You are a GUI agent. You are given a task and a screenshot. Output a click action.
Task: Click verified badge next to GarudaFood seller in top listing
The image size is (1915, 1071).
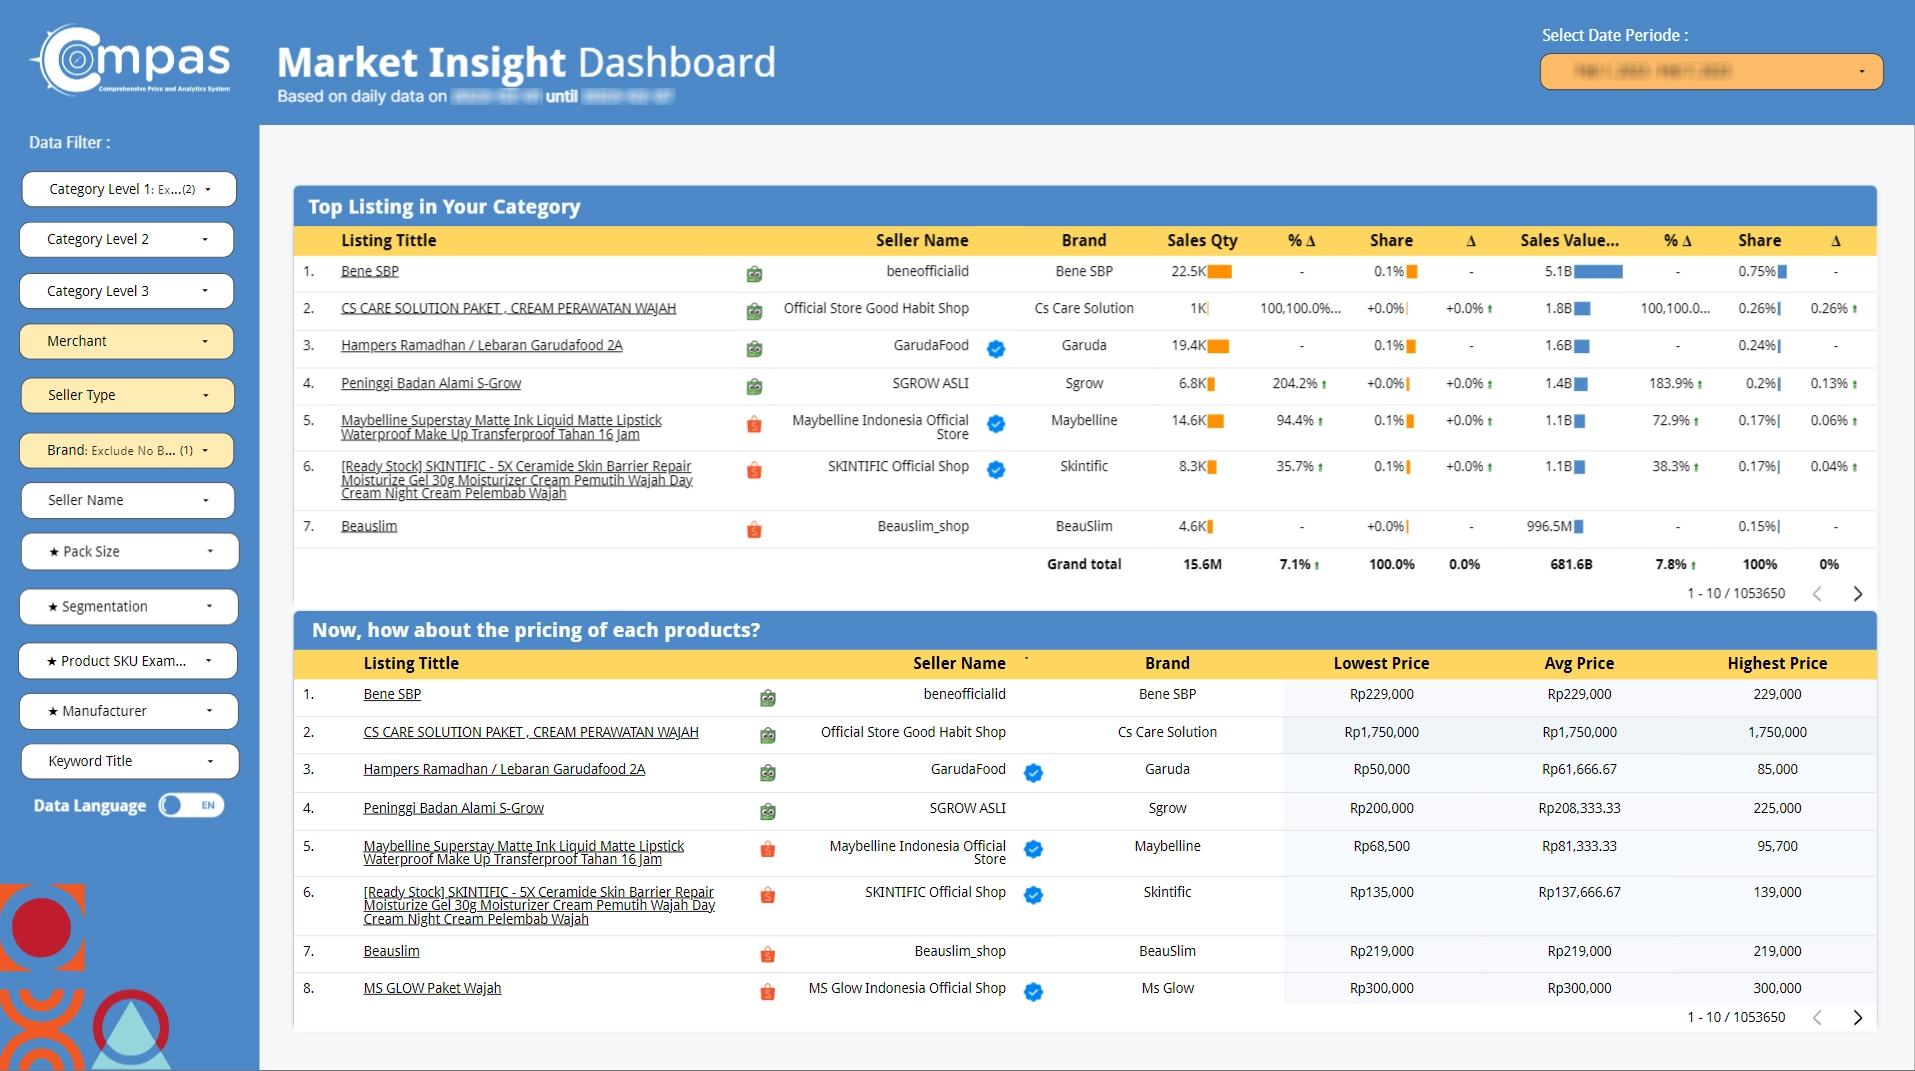coord(996,348)
